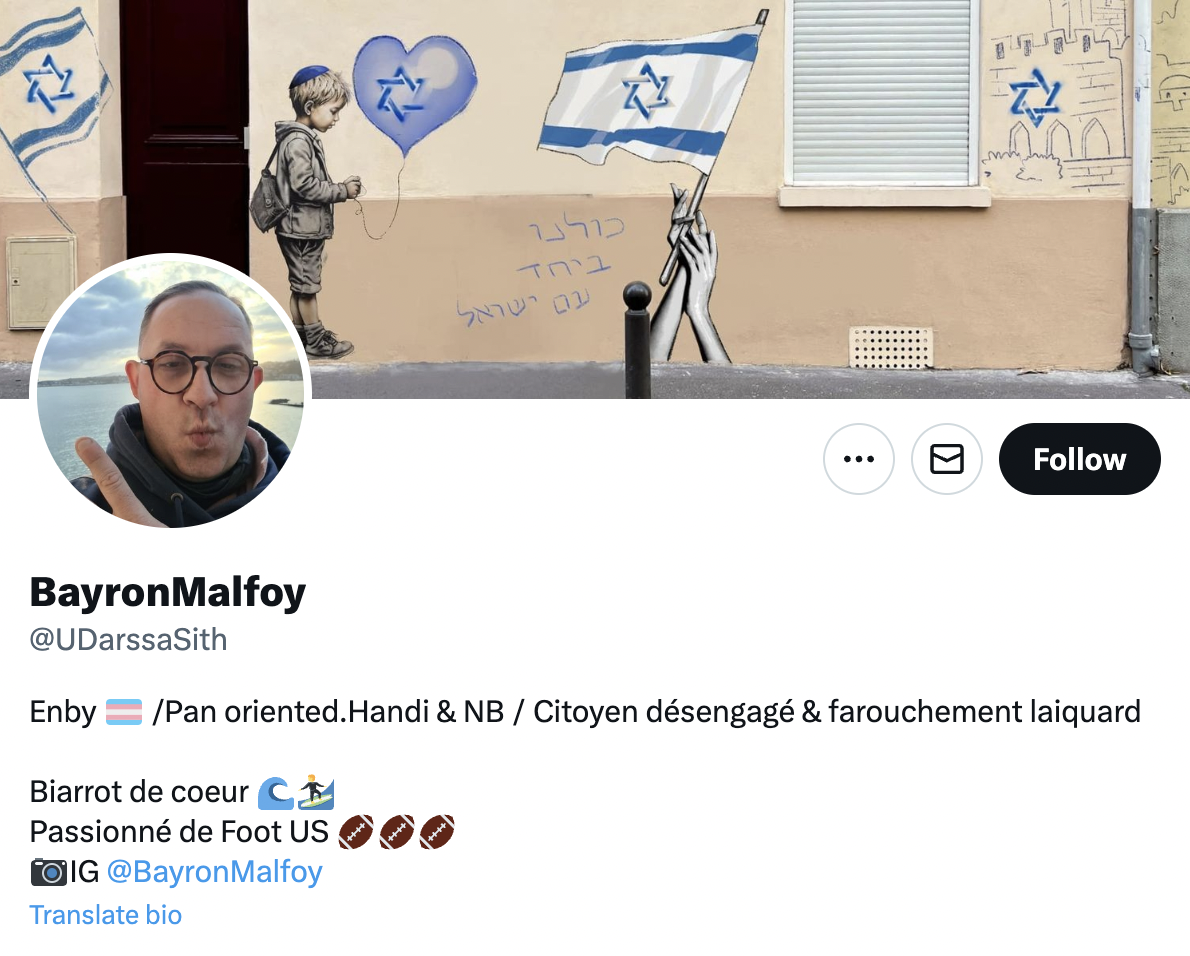The width and height of the screenshot is (1190, 956).
Task: Click the first American football emoji
Action: (x=356, y=832)
